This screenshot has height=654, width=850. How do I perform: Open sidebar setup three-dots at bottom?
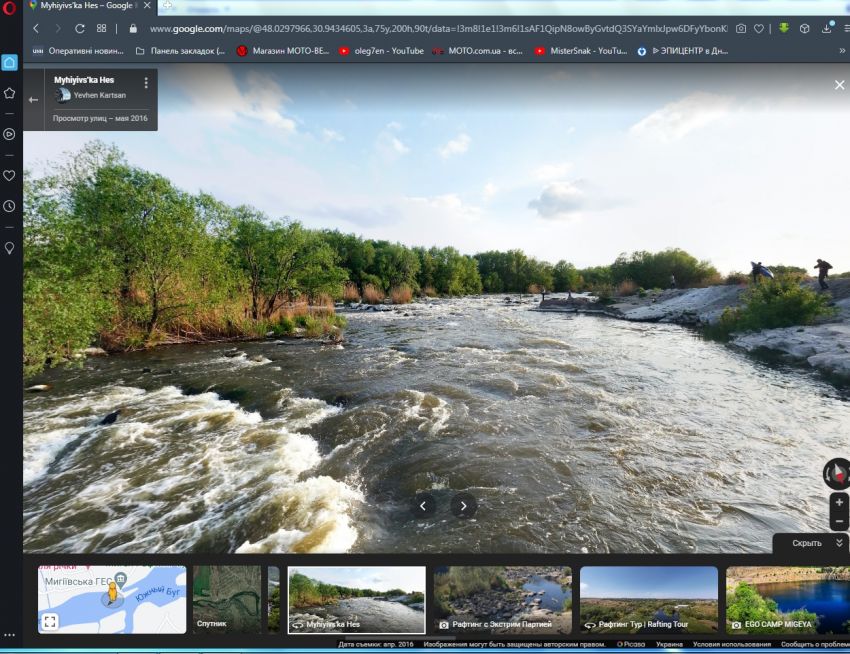point(9,635)
